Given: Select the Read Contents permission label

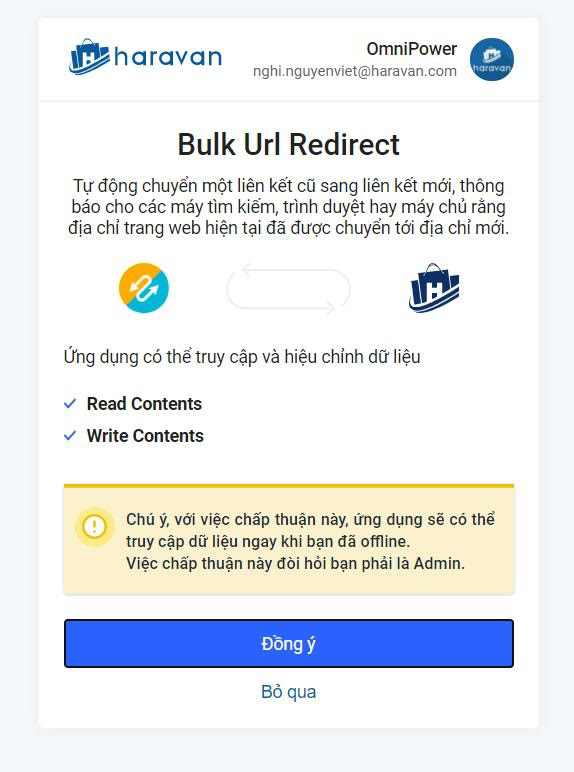Looking at the screenshot, I should [144, 404].
